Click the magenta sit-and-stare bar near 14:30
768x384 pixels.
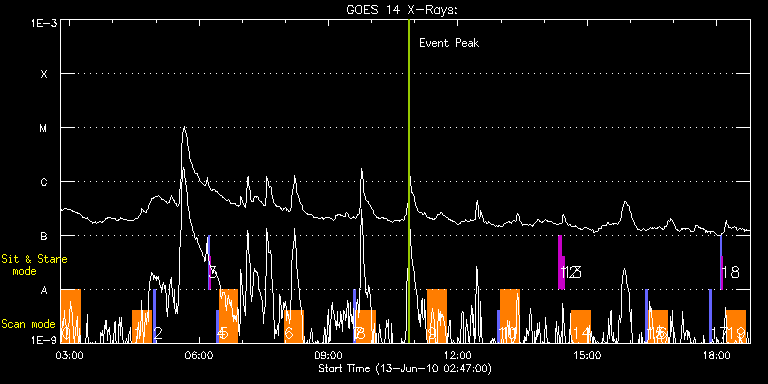[x=561, y=263]
